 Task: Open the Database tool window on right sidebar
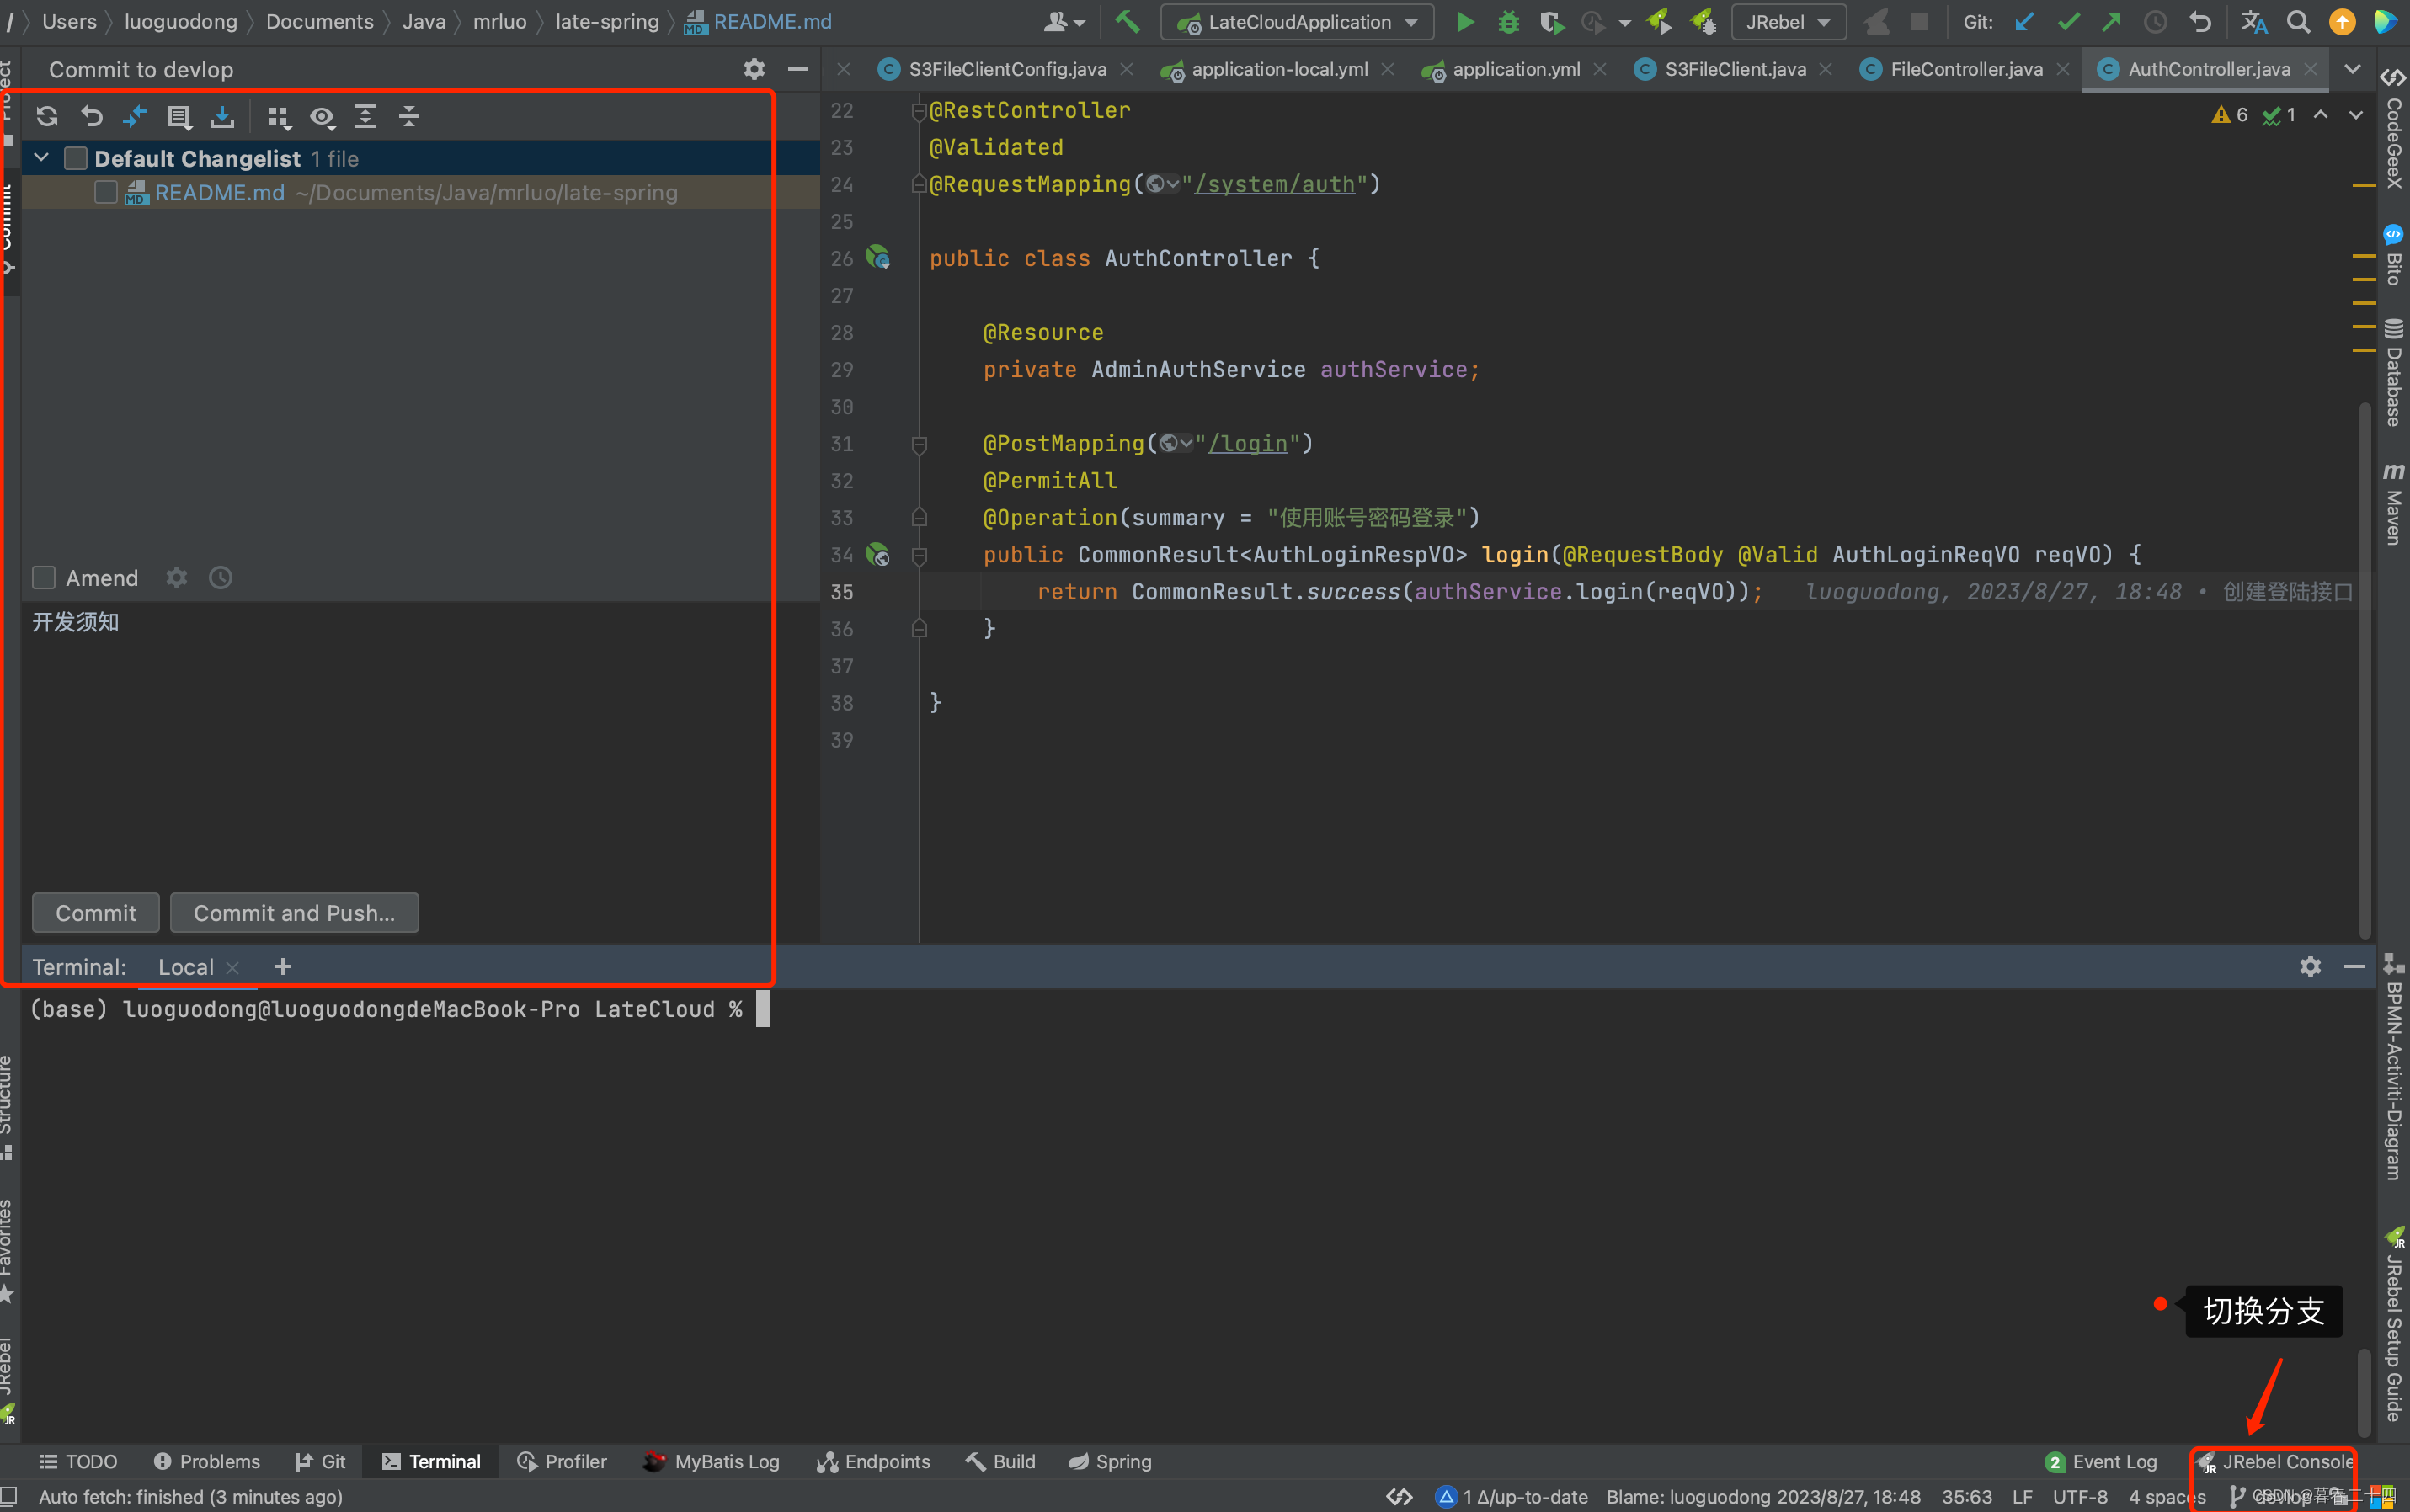(x=2393, y=372)
